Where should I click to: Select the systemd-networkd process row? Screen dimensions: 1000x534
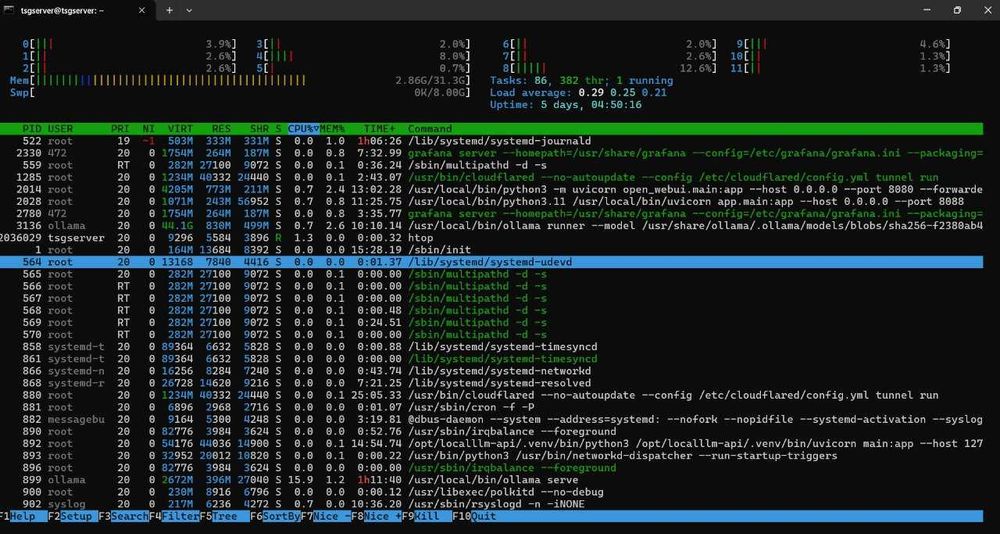pos(491,371)
